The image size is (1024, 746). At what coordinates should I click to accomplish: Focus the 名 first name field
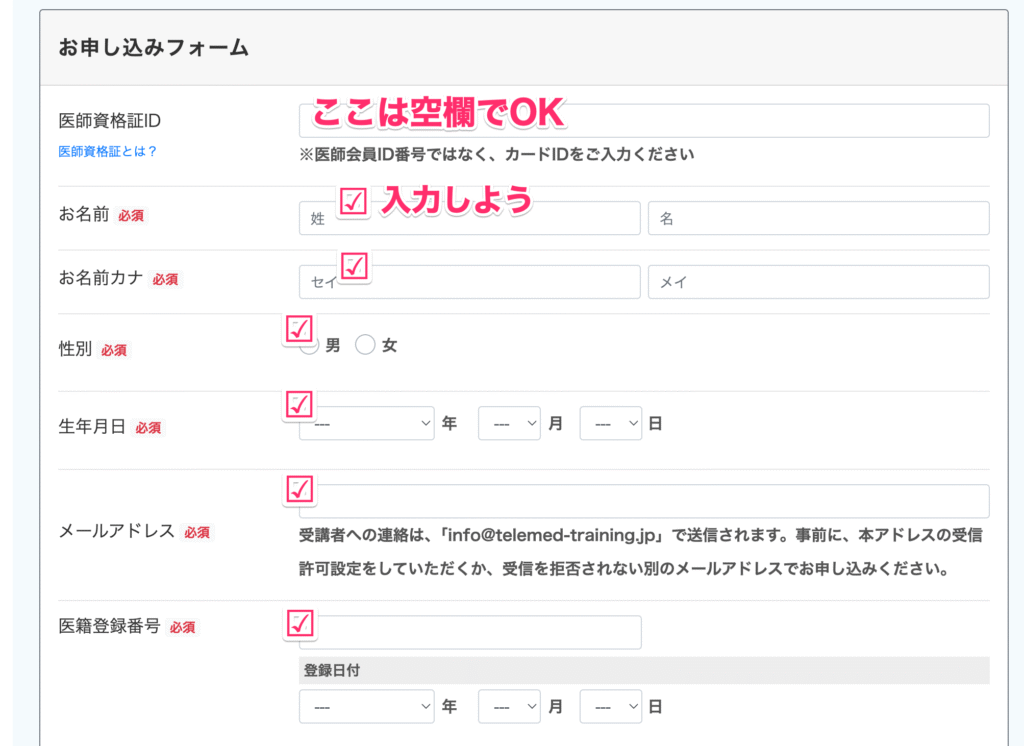[818, 218]
